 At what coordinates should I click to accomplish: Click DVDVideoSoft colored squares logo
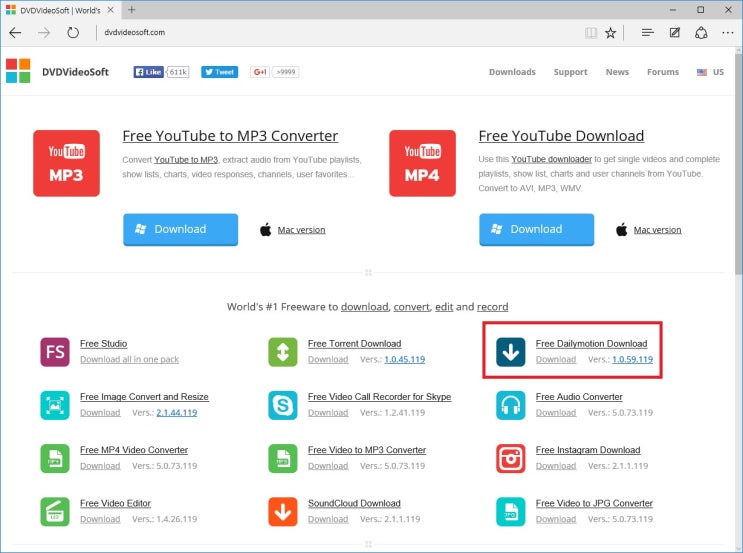pos(18,71)
